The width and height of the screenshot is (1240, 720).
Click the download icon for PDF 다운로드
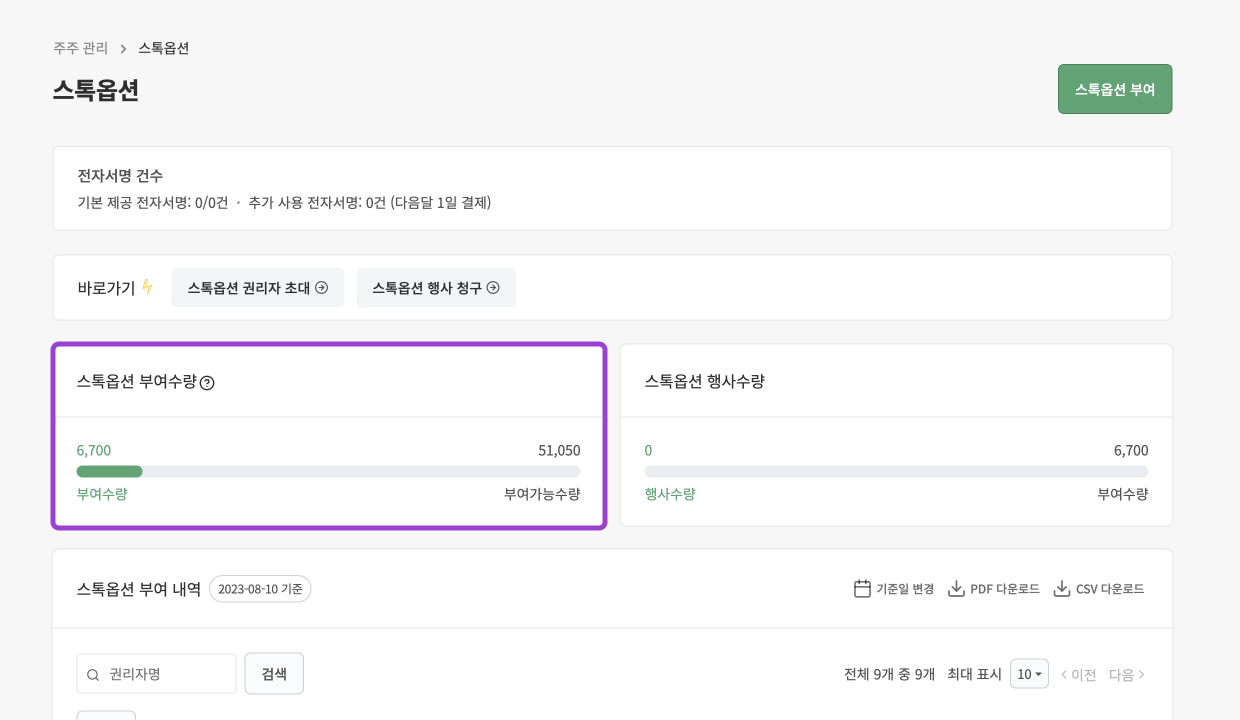coord(957,589)
